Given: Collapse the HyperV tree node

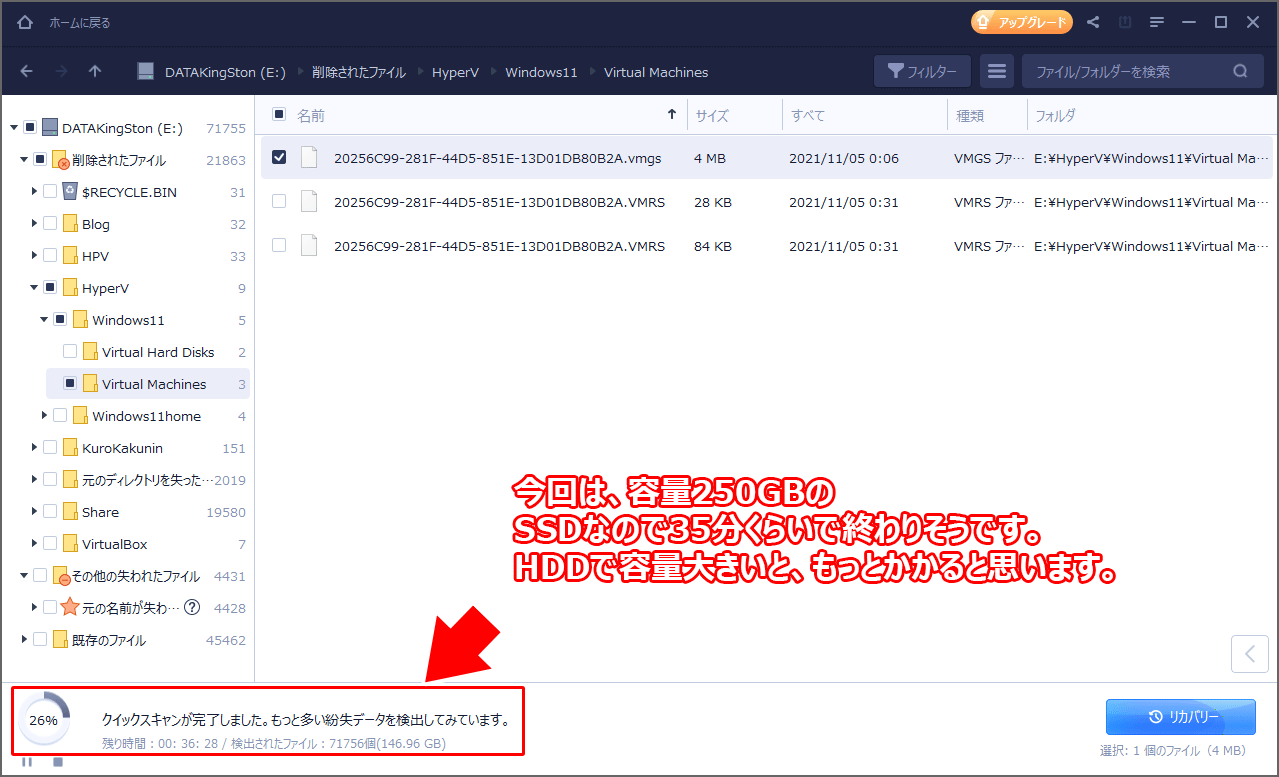Looking at the screenshot, I should point(34,287).
